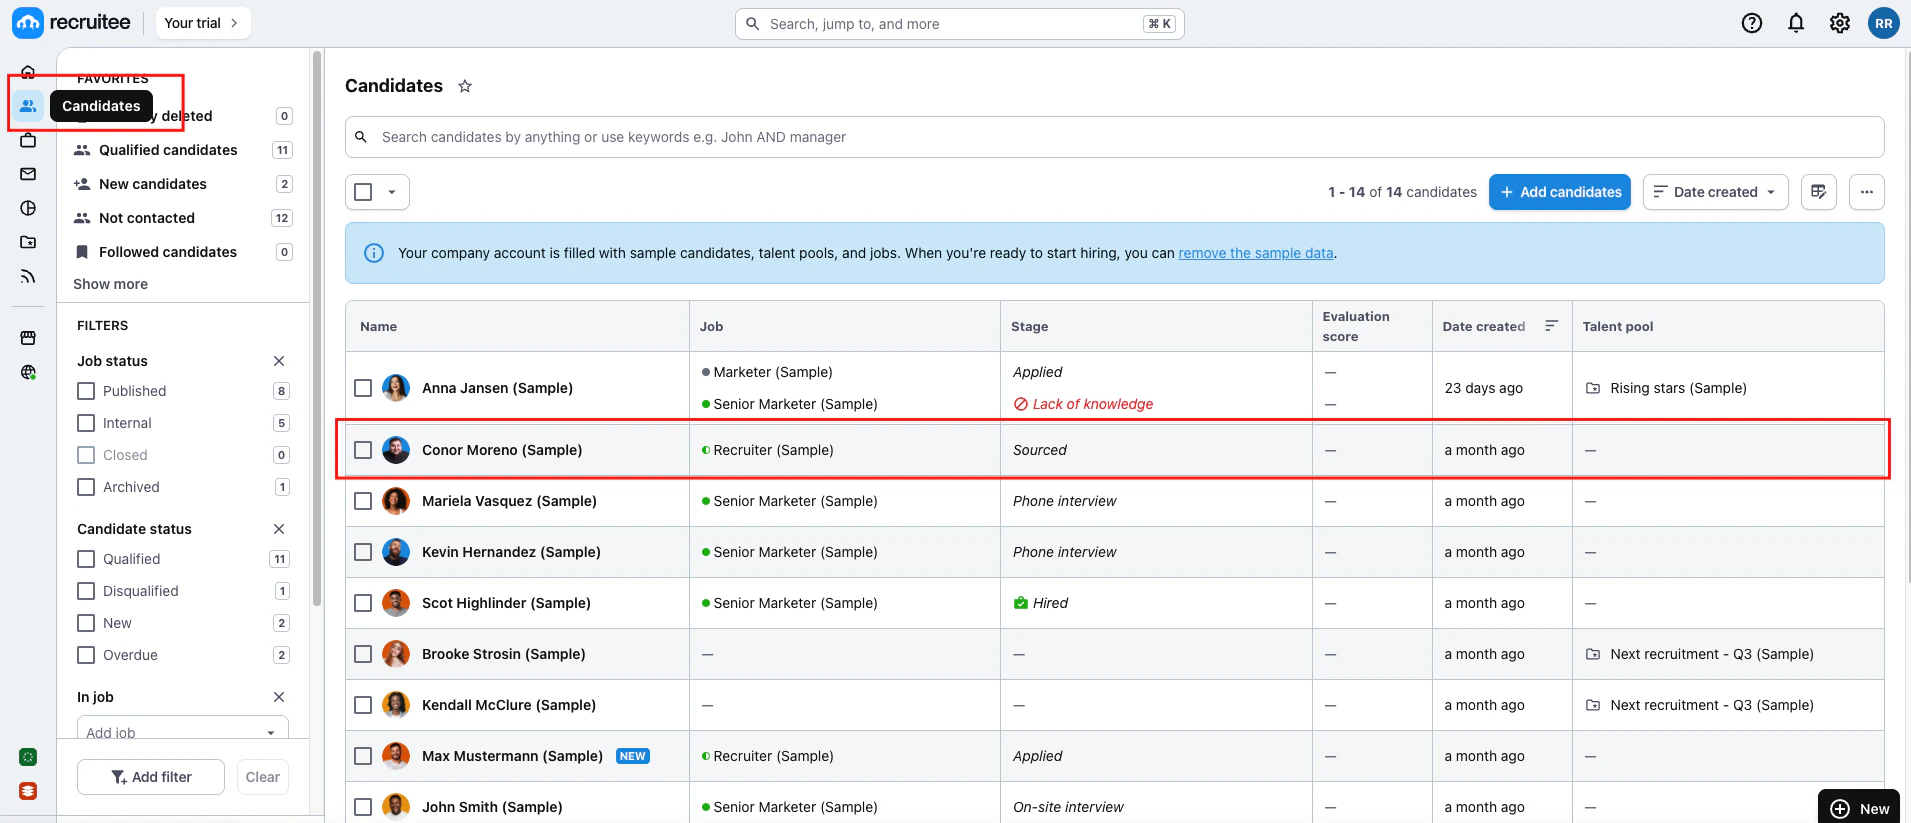The width and height of the screenshot is (1911, 823).
Task: Expand Show more favorites
Action: point(110,284)
